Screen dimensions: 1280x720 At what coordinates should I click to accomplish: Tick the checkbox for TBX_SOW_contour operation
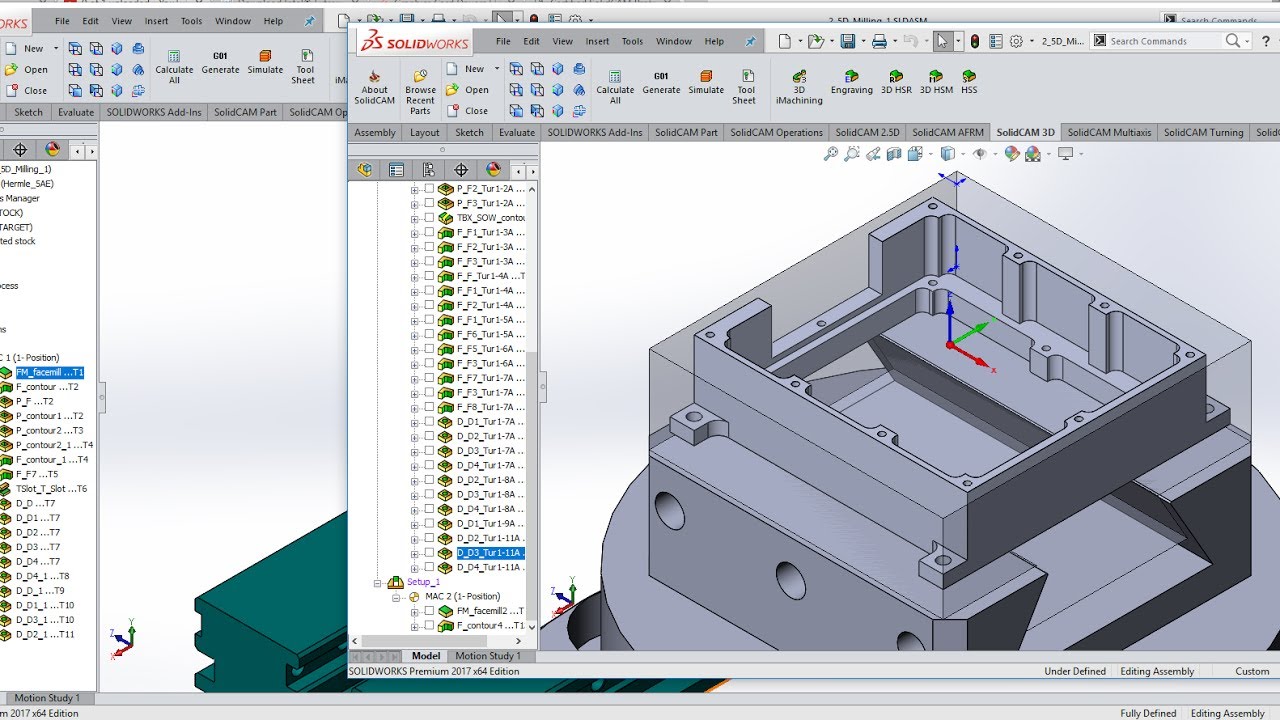tap(430, 217)
